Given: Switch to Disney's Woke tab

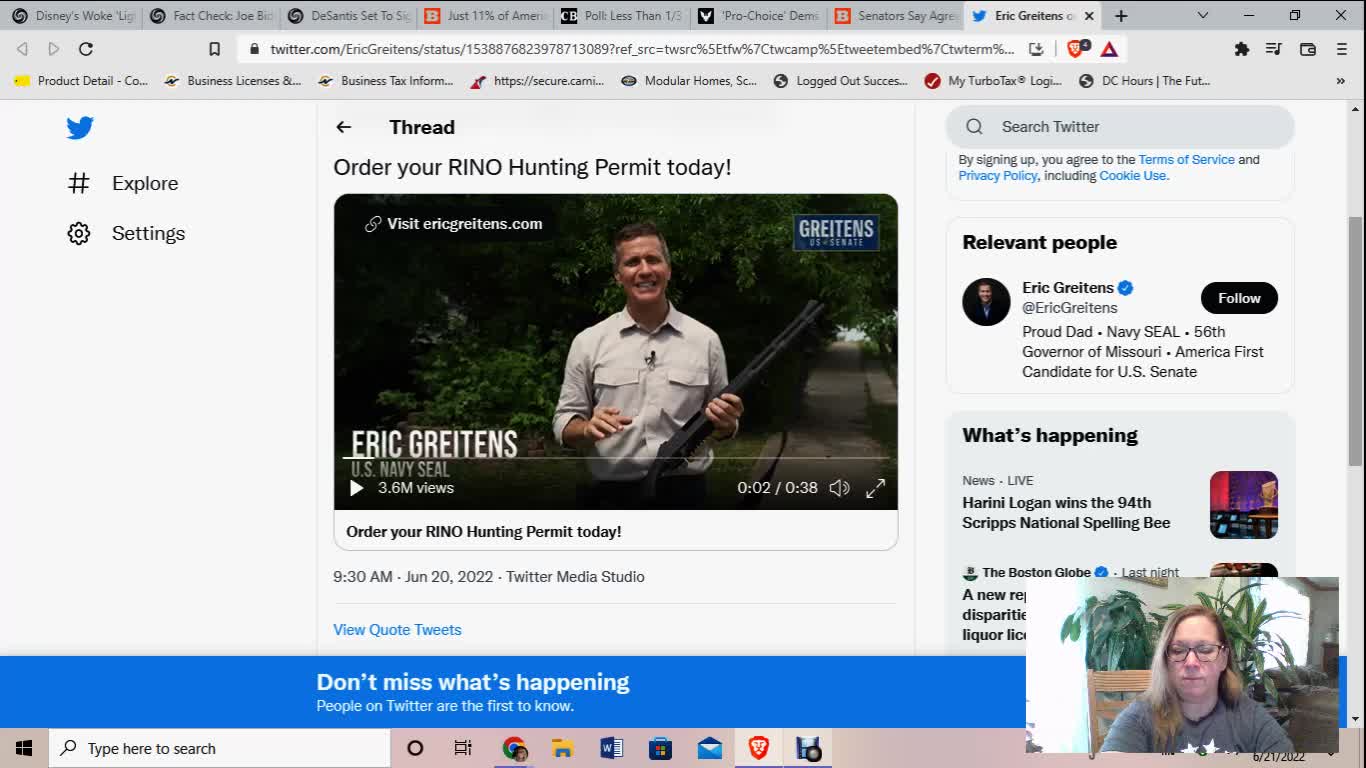Looking at the screenshot, I should coord(74,16).
